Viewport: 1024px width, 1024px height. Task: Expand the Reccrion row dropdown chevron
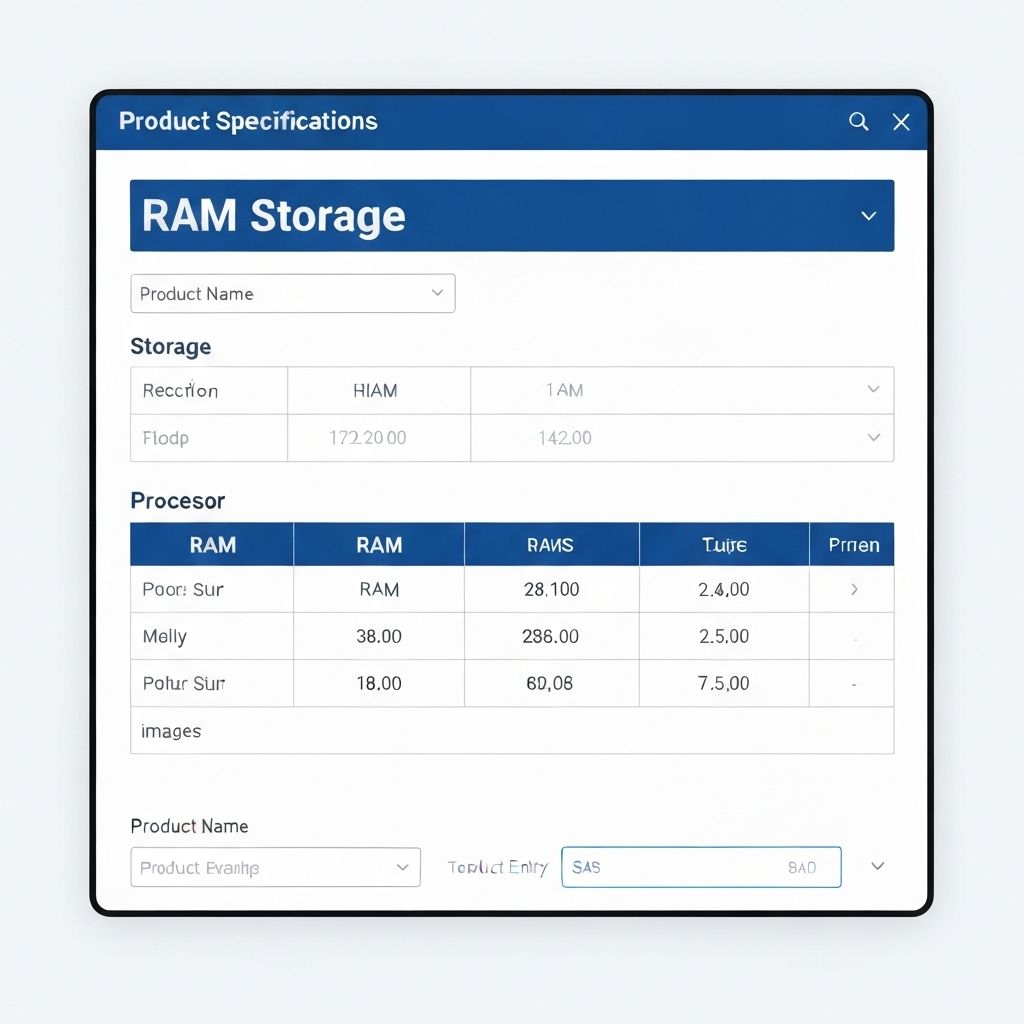tap(873, 390)
